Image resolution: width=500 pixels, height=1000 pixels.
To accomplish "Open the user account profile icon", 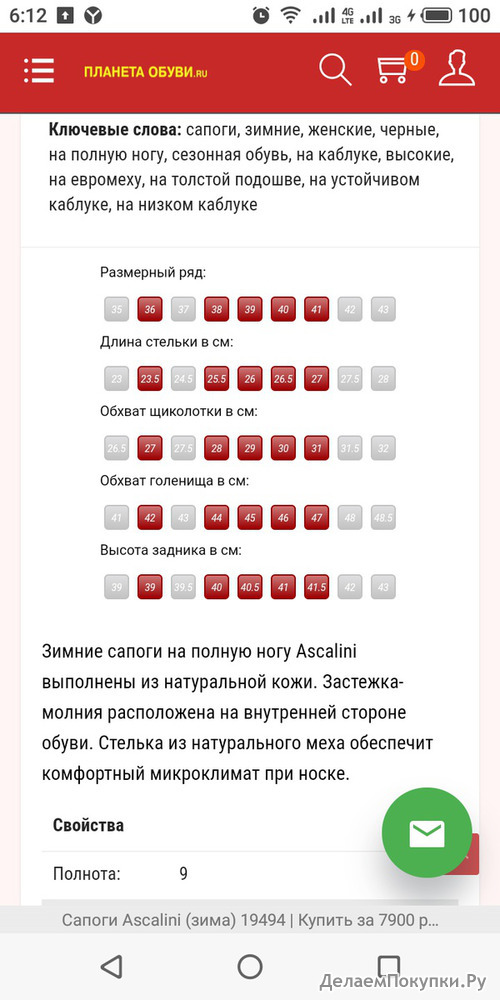I will [x=457, y=68].
